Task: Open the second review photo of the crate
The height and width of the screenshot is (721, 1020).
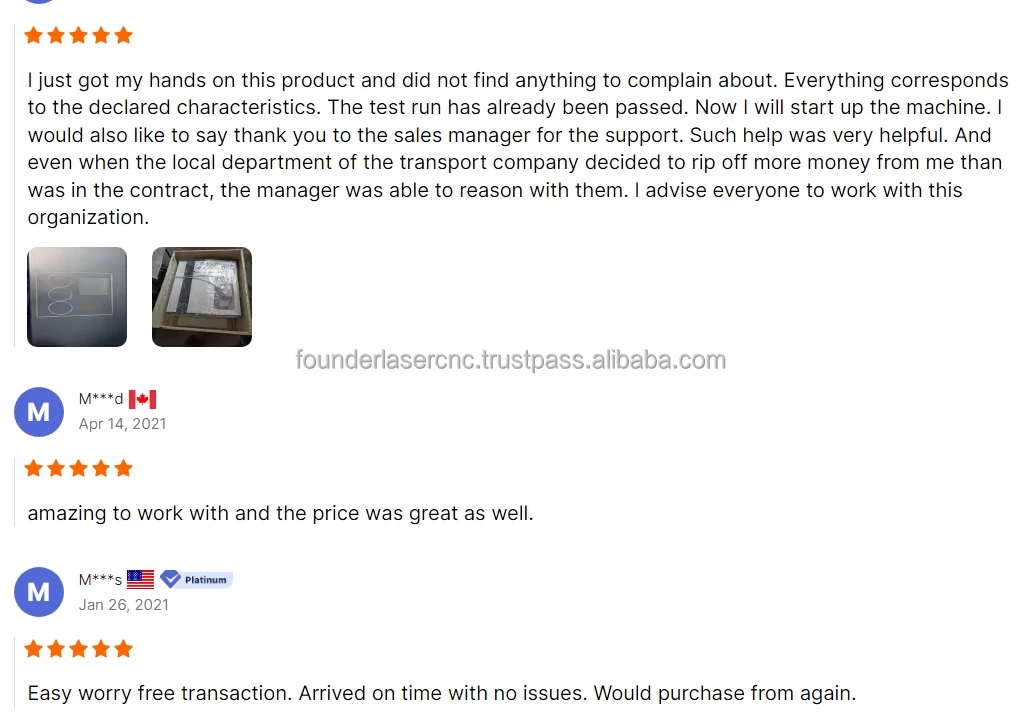Action: pos(202,297)
